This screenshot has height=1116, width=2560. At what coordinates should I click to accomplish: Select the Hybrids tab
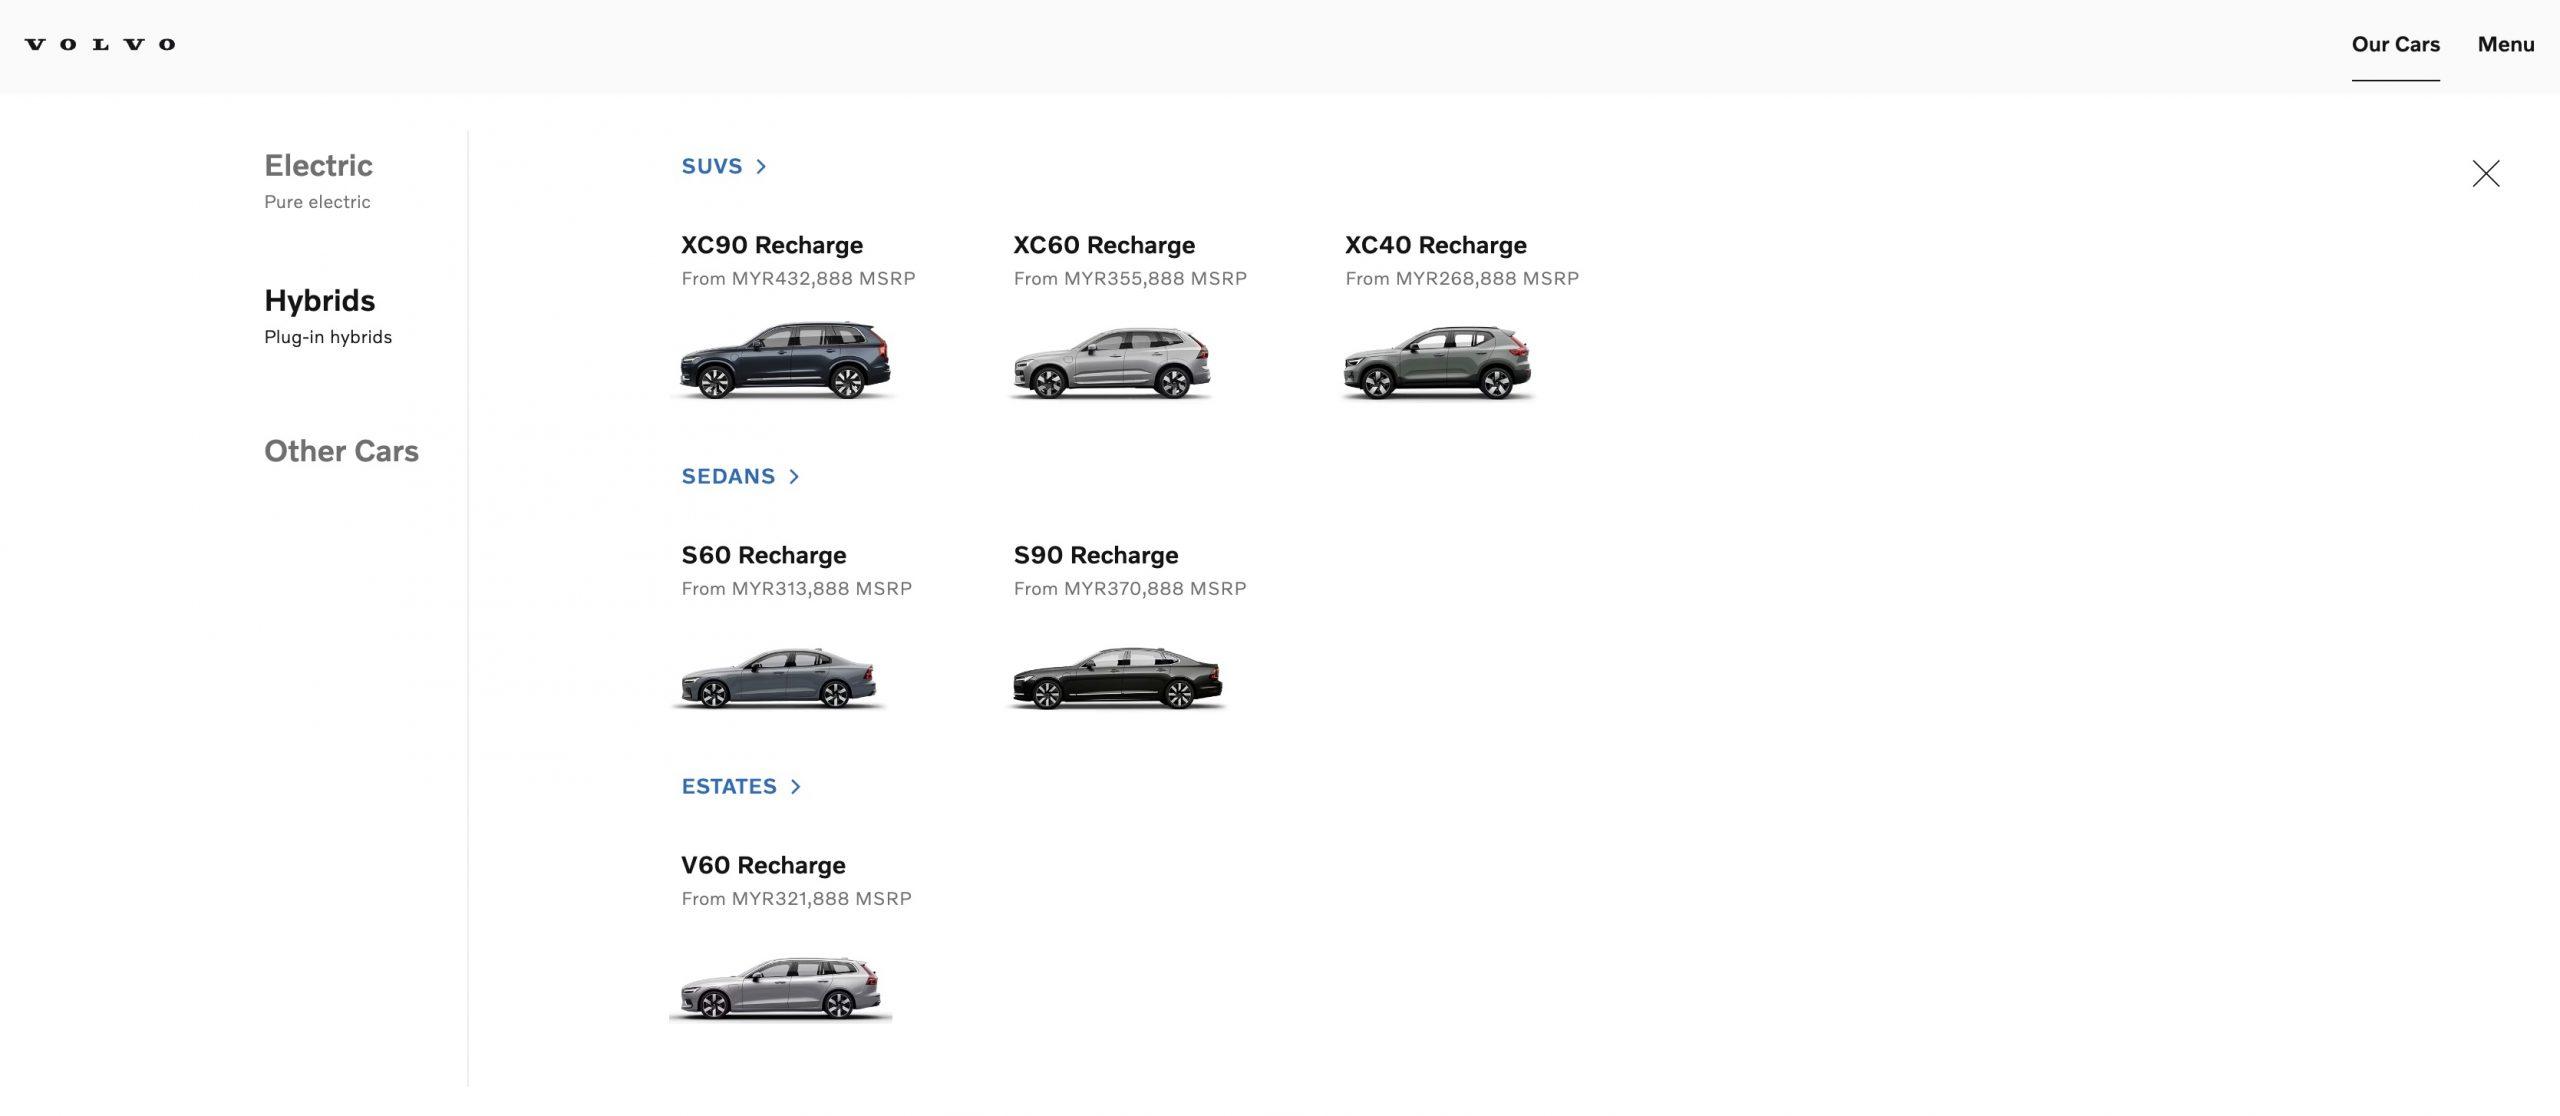tap(319, 301)
